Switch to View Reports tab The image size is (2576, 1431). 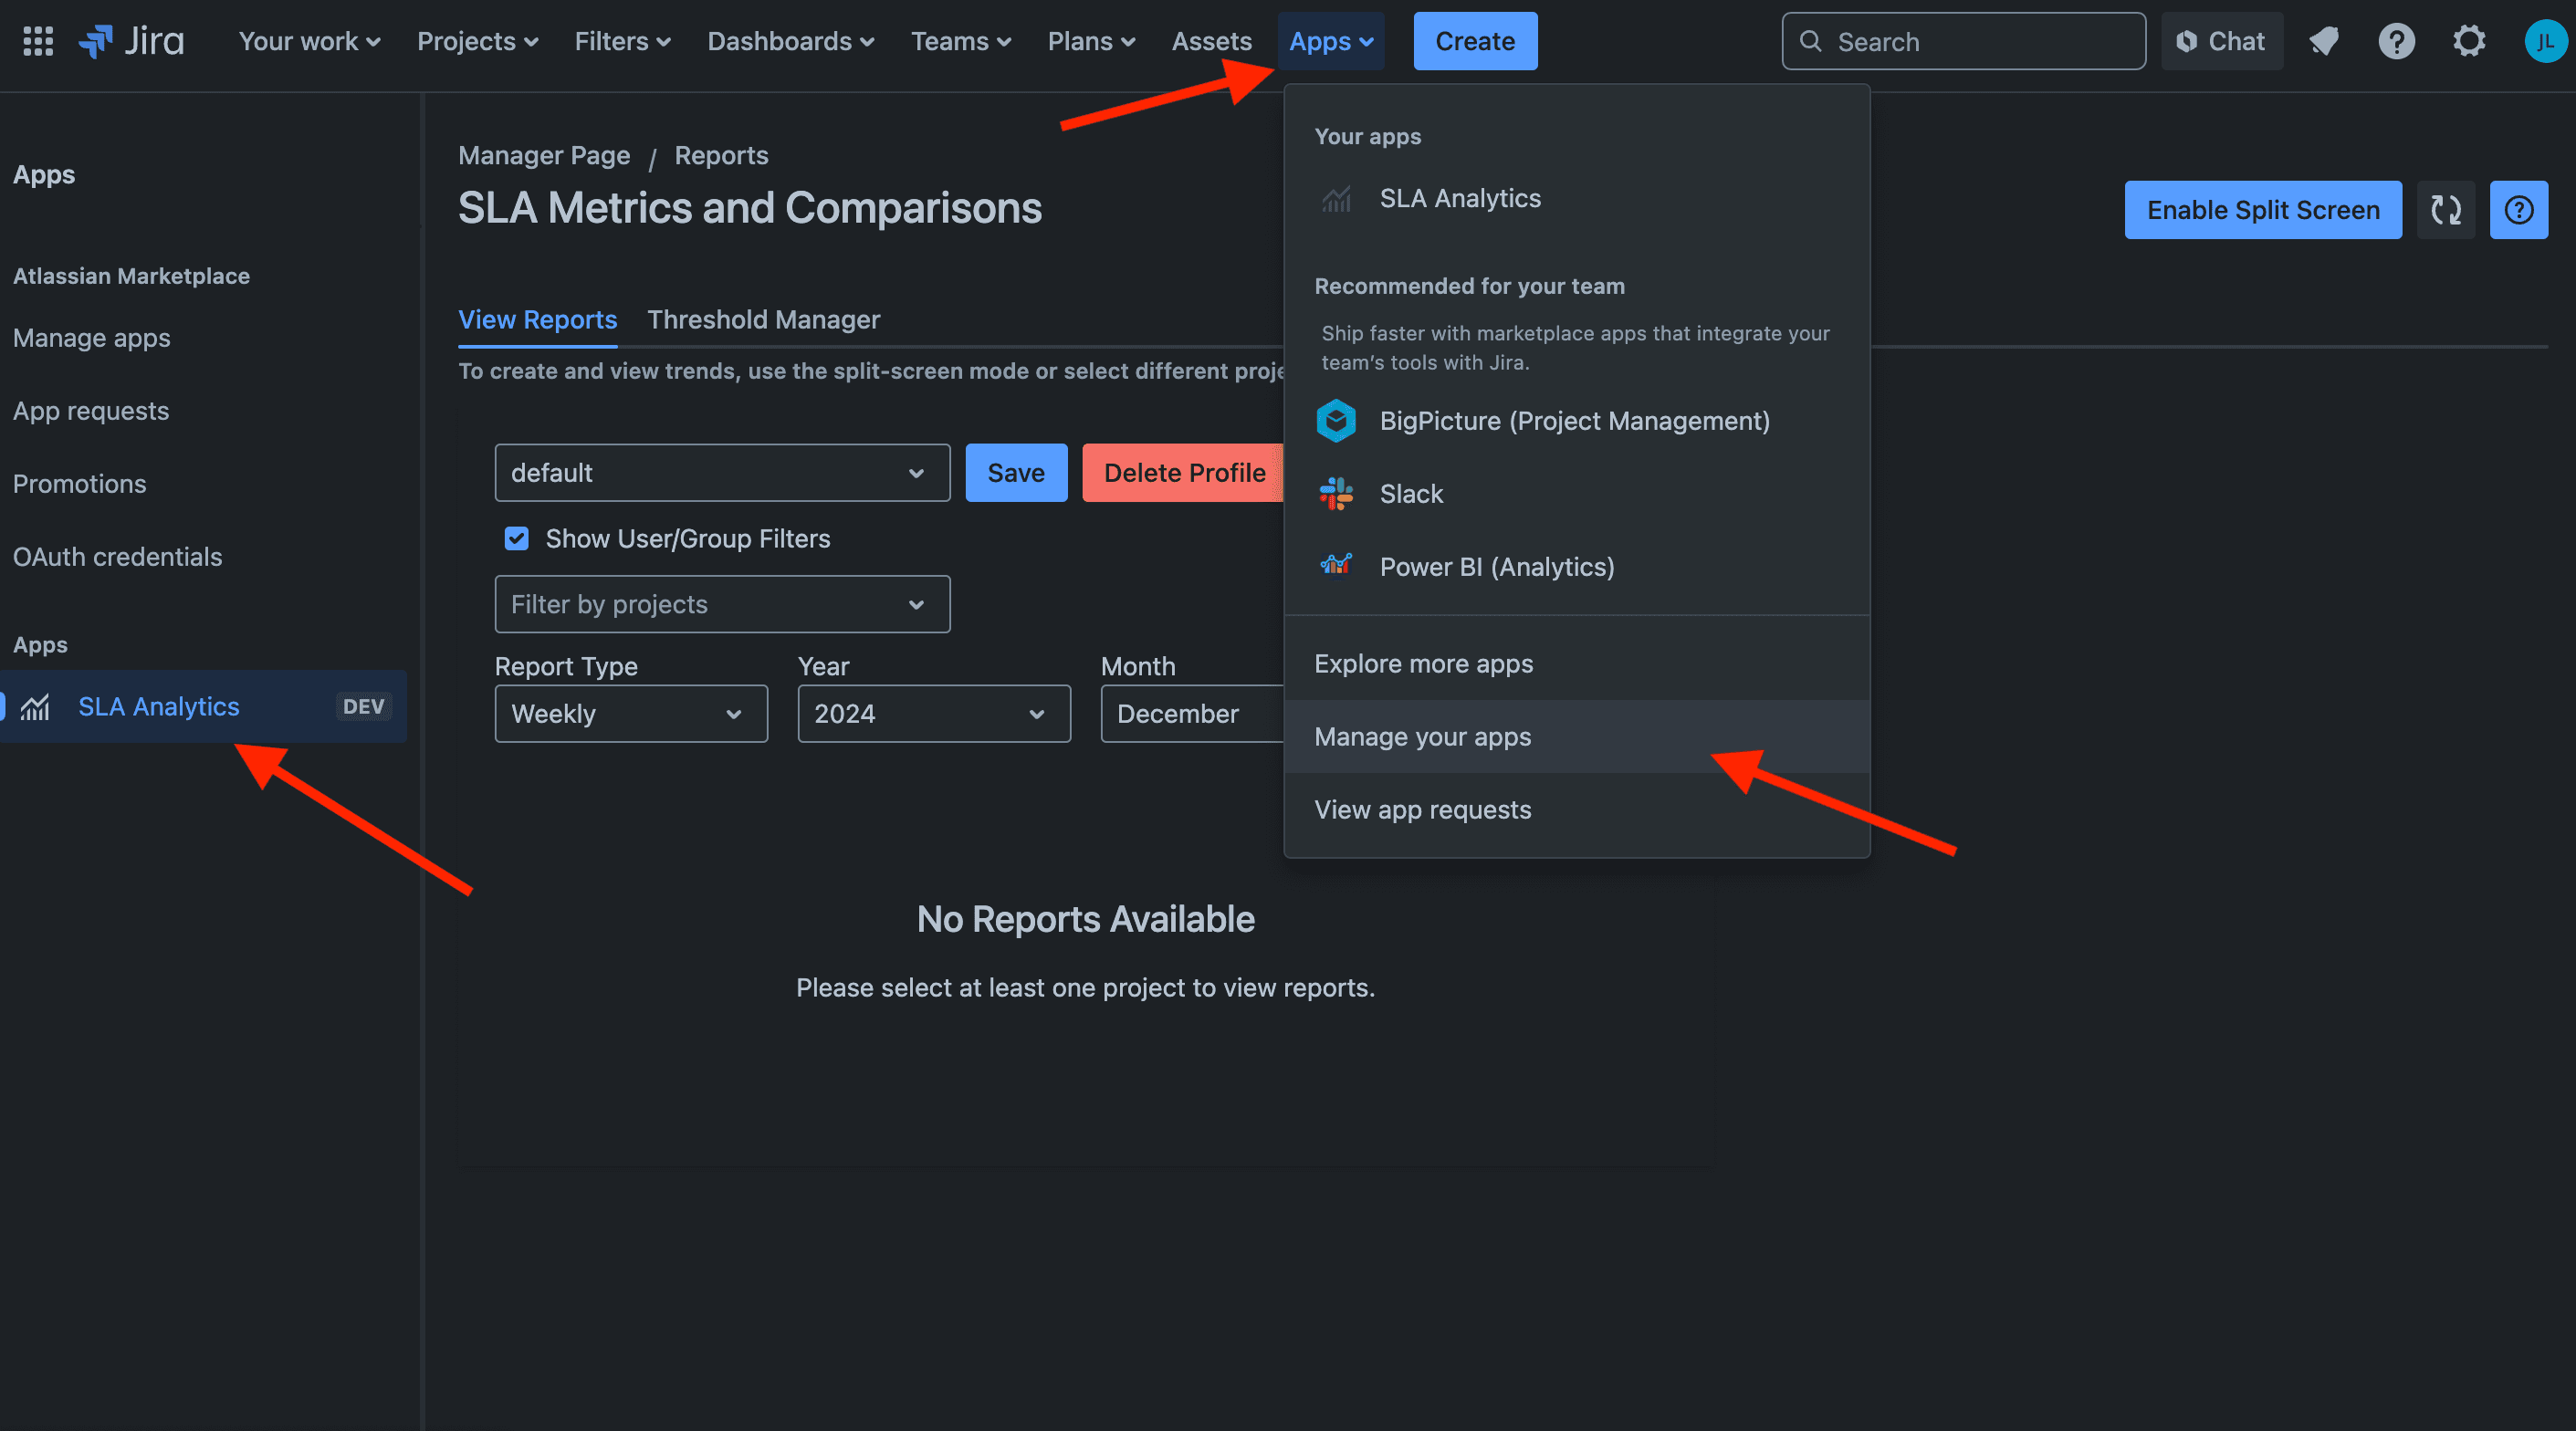[x=537, y=320]
